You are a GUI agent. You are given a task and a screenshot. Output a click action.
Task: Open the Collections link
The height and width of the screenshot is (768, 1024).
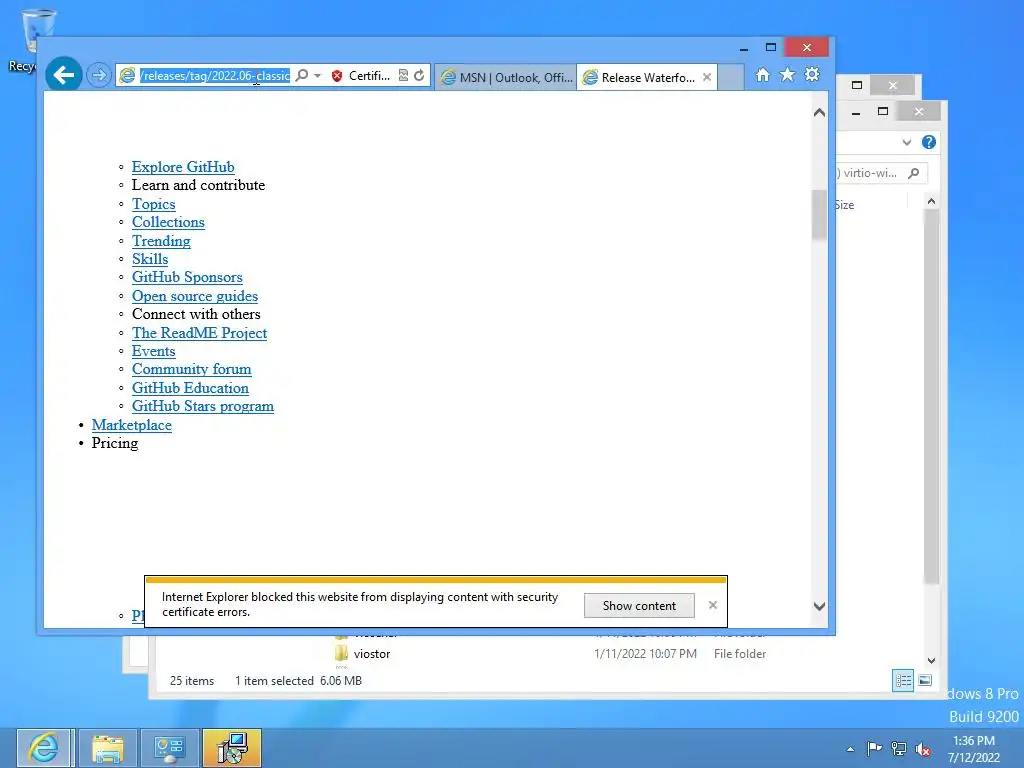click(x=168, y=223)
